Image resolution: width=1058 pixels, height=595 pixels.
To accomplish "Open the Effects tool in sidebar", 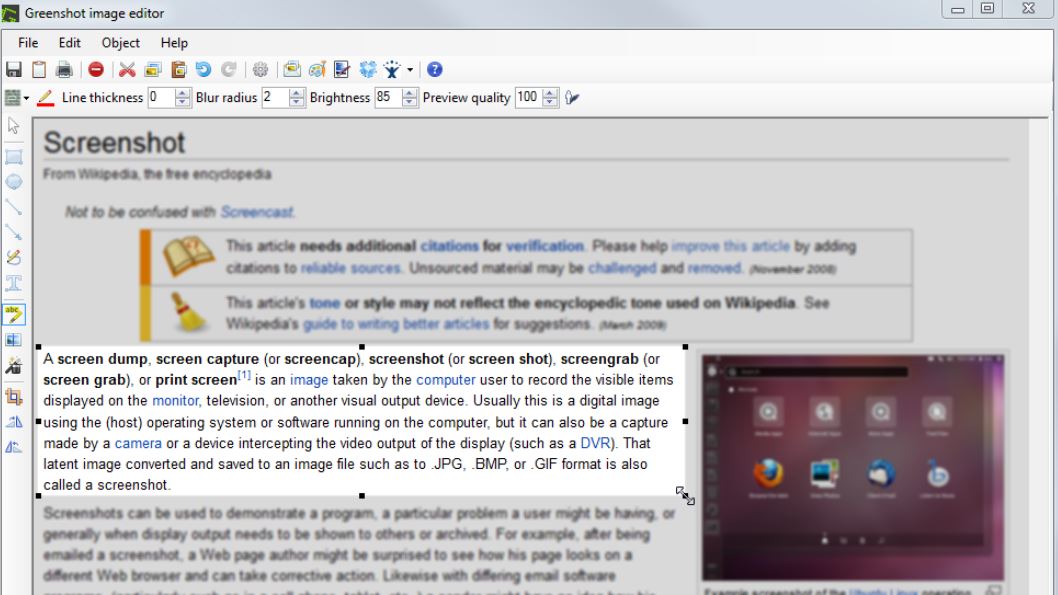I will [13, 366].
